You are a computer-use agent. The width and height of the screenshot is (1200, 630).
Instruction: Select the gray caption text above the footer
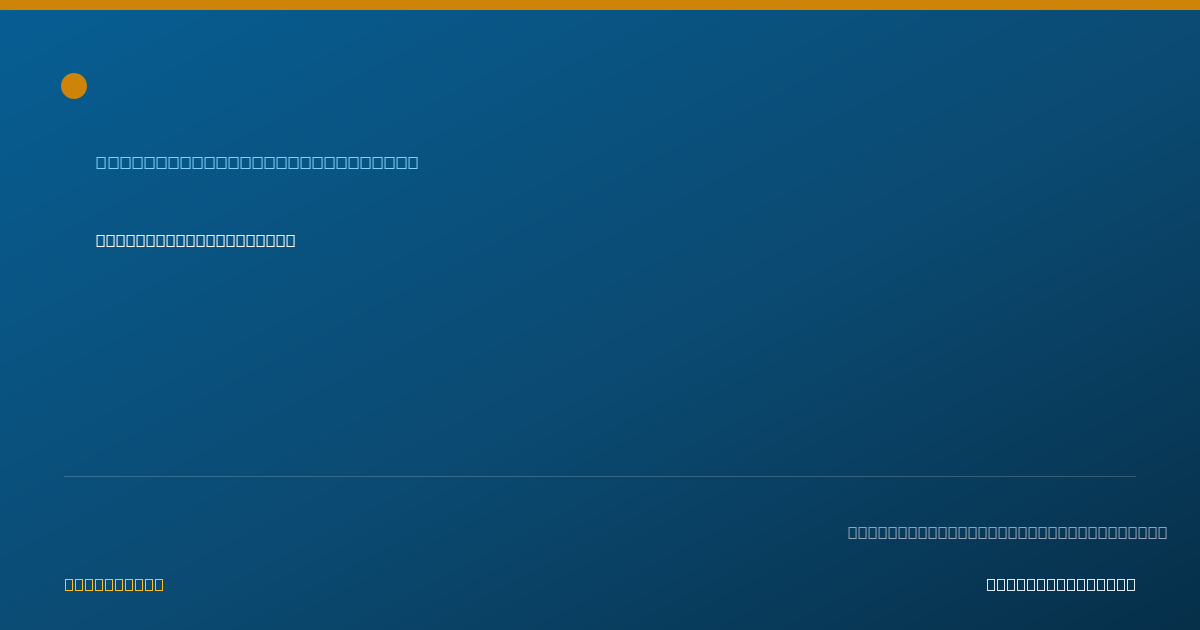pyautogui.click(x=1007, y=532)
